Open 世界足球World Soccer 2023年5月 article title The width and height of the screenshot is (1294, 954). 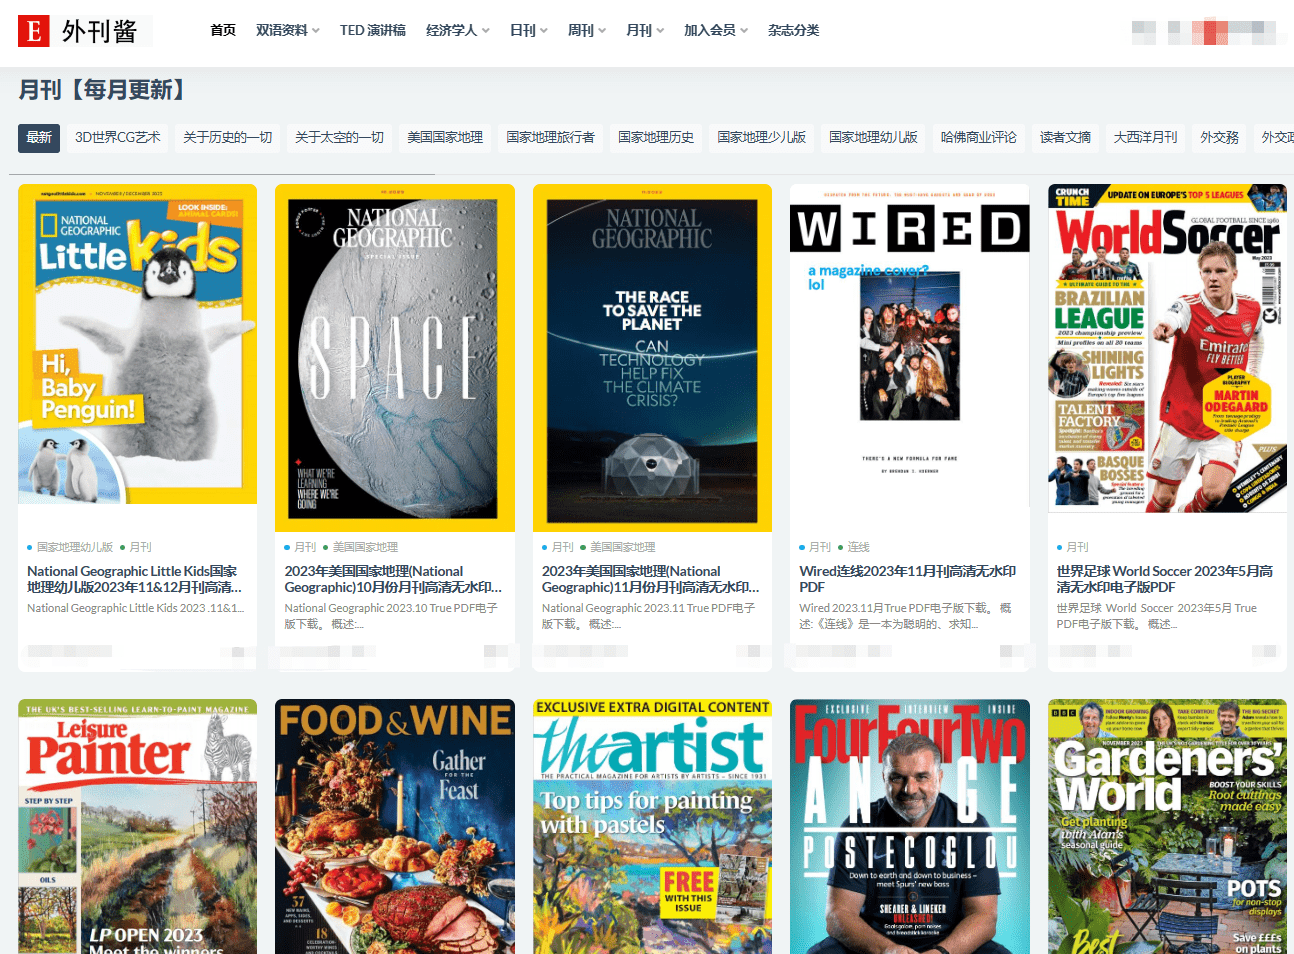coord(1165,579)
